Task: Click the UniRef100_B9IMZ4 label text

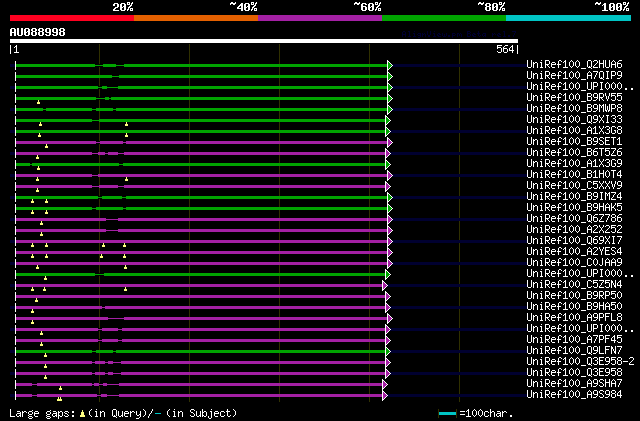Action: point(574,196)
